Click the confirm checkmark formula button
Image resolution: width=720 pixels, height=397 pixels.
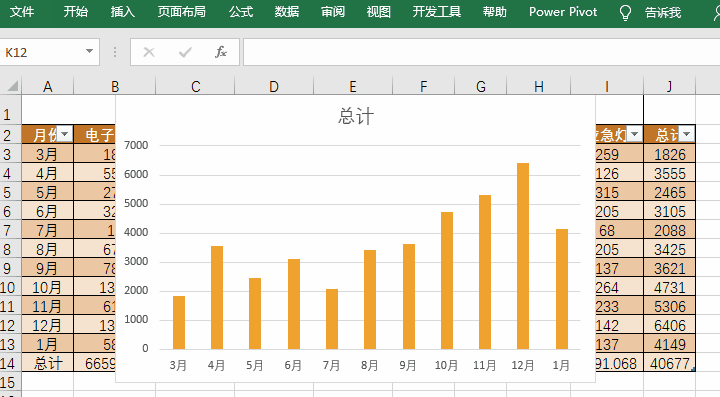tap(185, 52)
